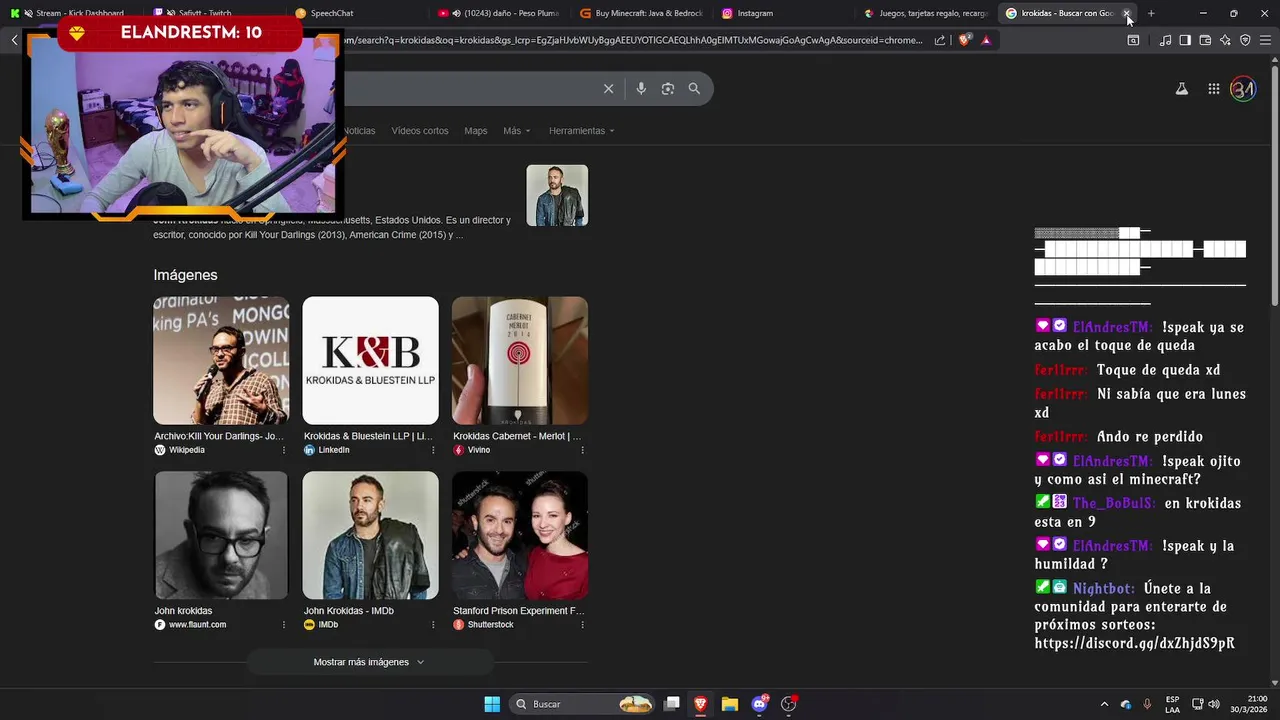This screenshot has width=1280, height=720.
Task: Switch to the Peso Pluma YouTube tab
Action: [x=498, y=13]
